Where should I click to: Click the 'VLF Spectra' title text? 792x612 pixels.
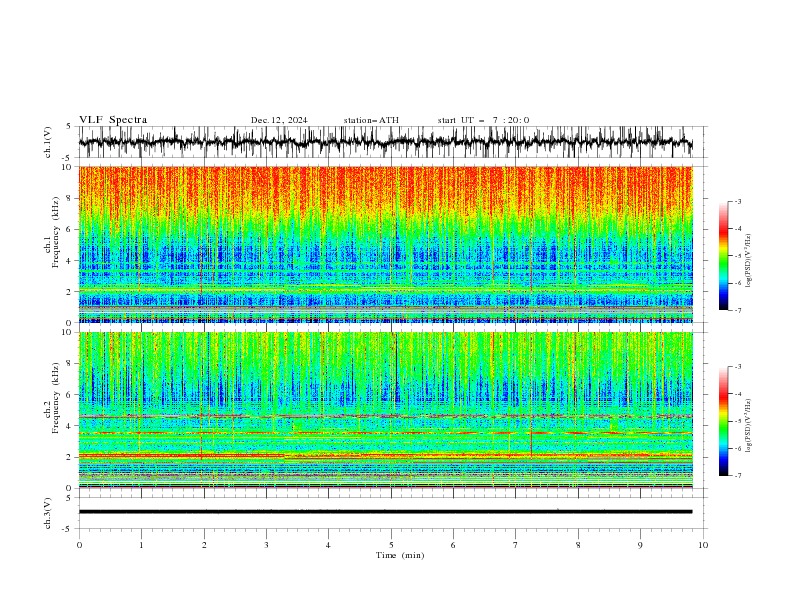coord(113,120)
